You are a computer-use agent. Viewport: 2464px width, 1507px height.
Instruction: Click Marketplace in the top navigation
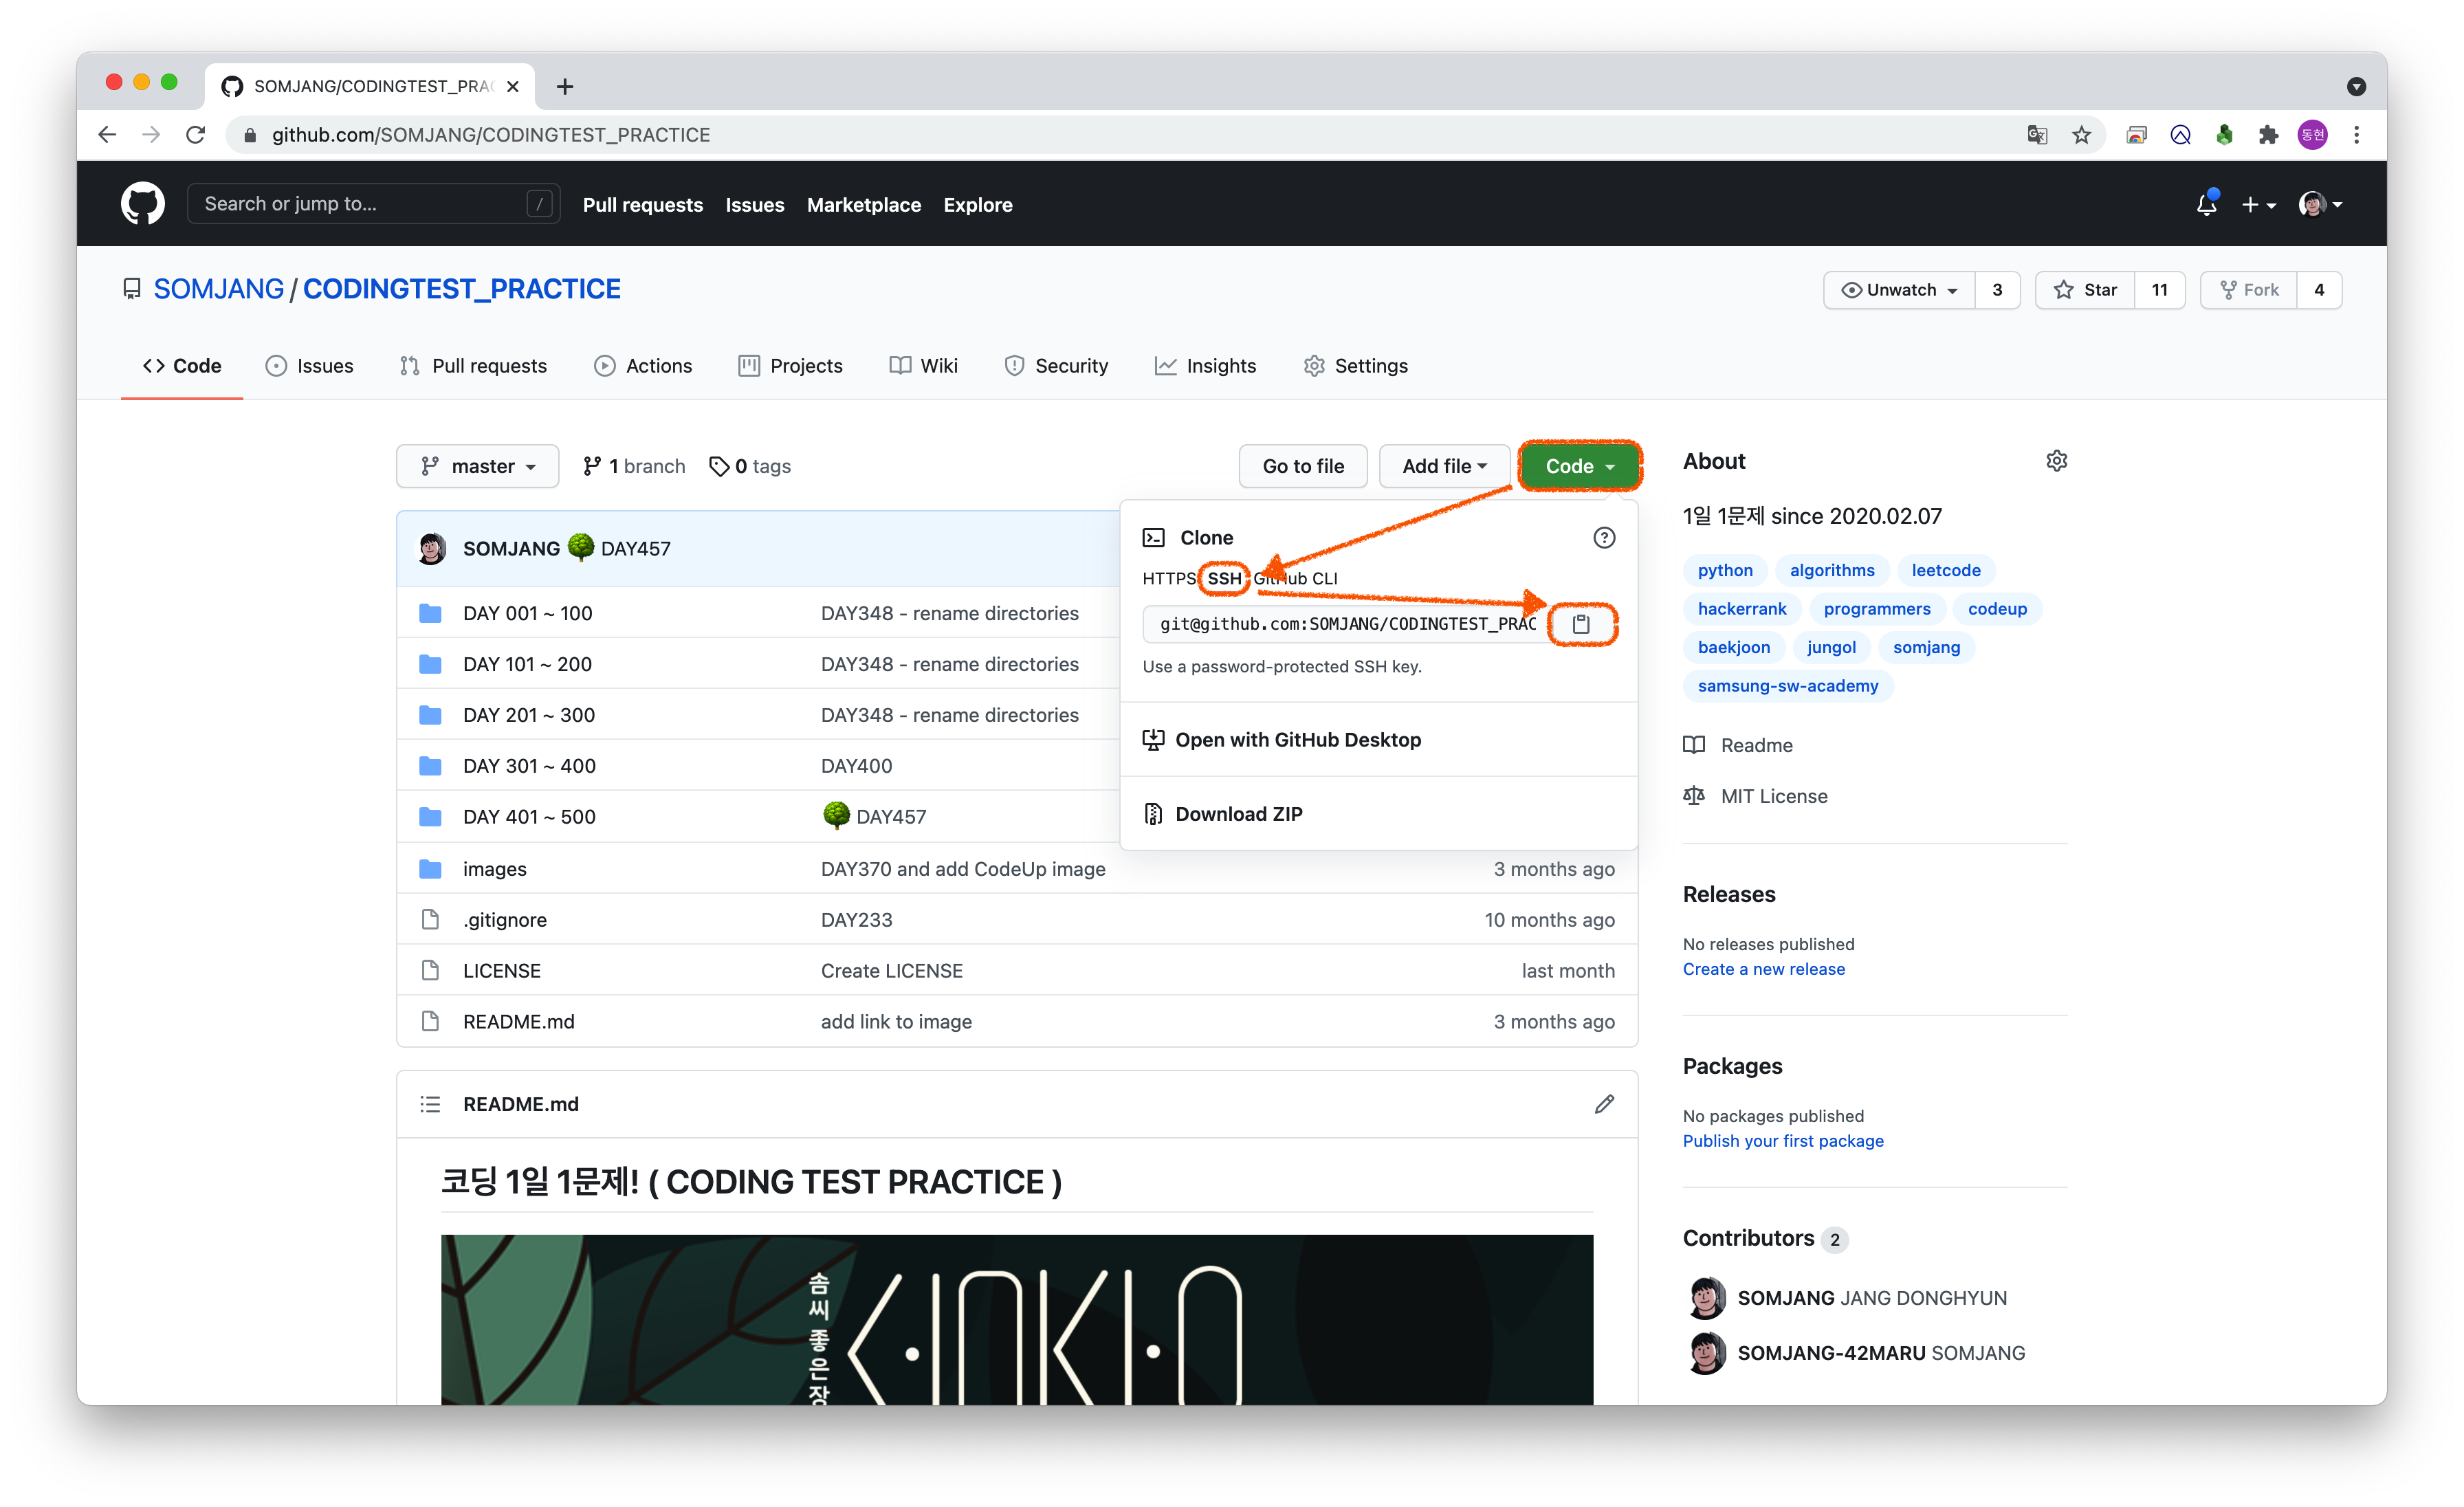click(863, 204)
